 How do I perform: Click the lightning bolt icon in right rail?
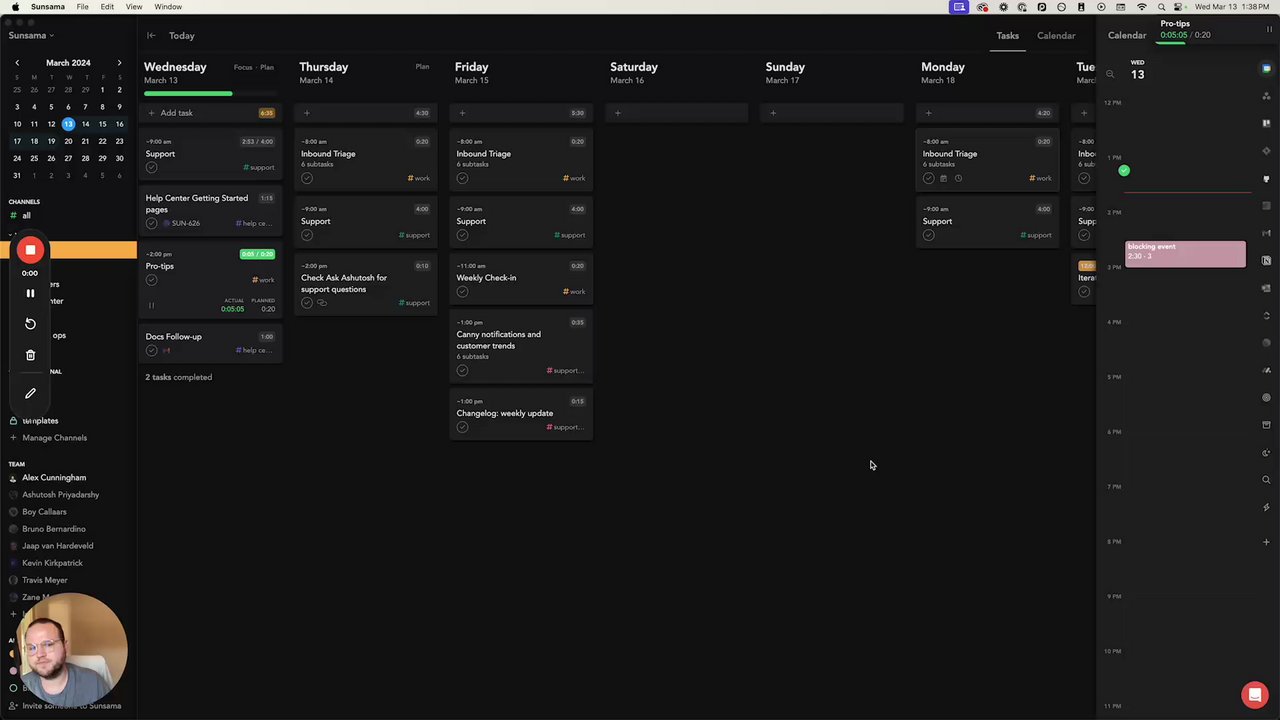1266,507
